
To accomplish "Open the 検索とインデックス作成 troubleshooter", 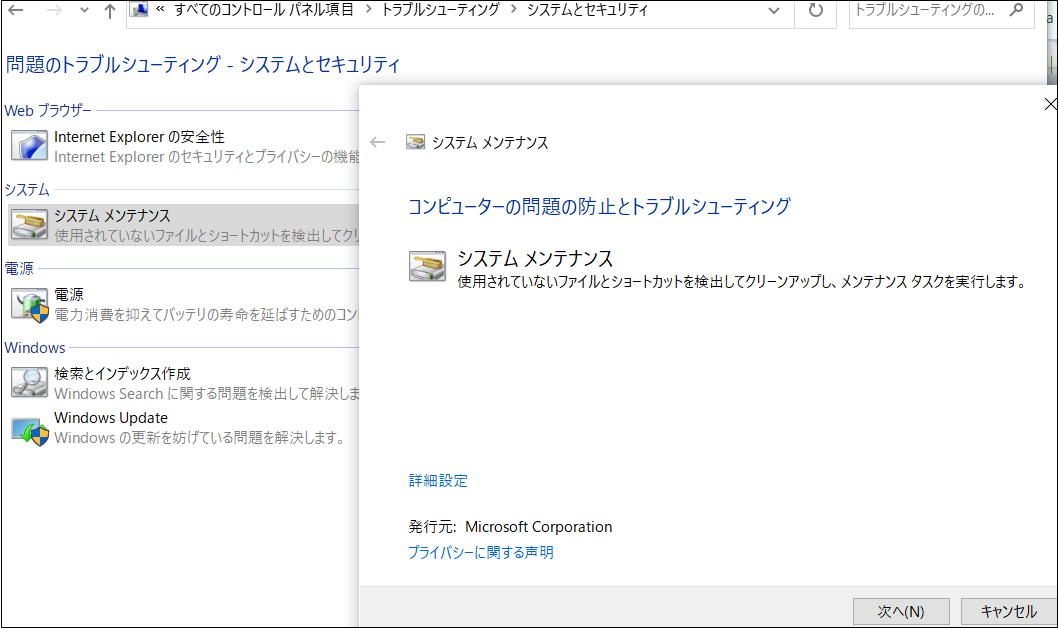I will (x=122, y=374).
